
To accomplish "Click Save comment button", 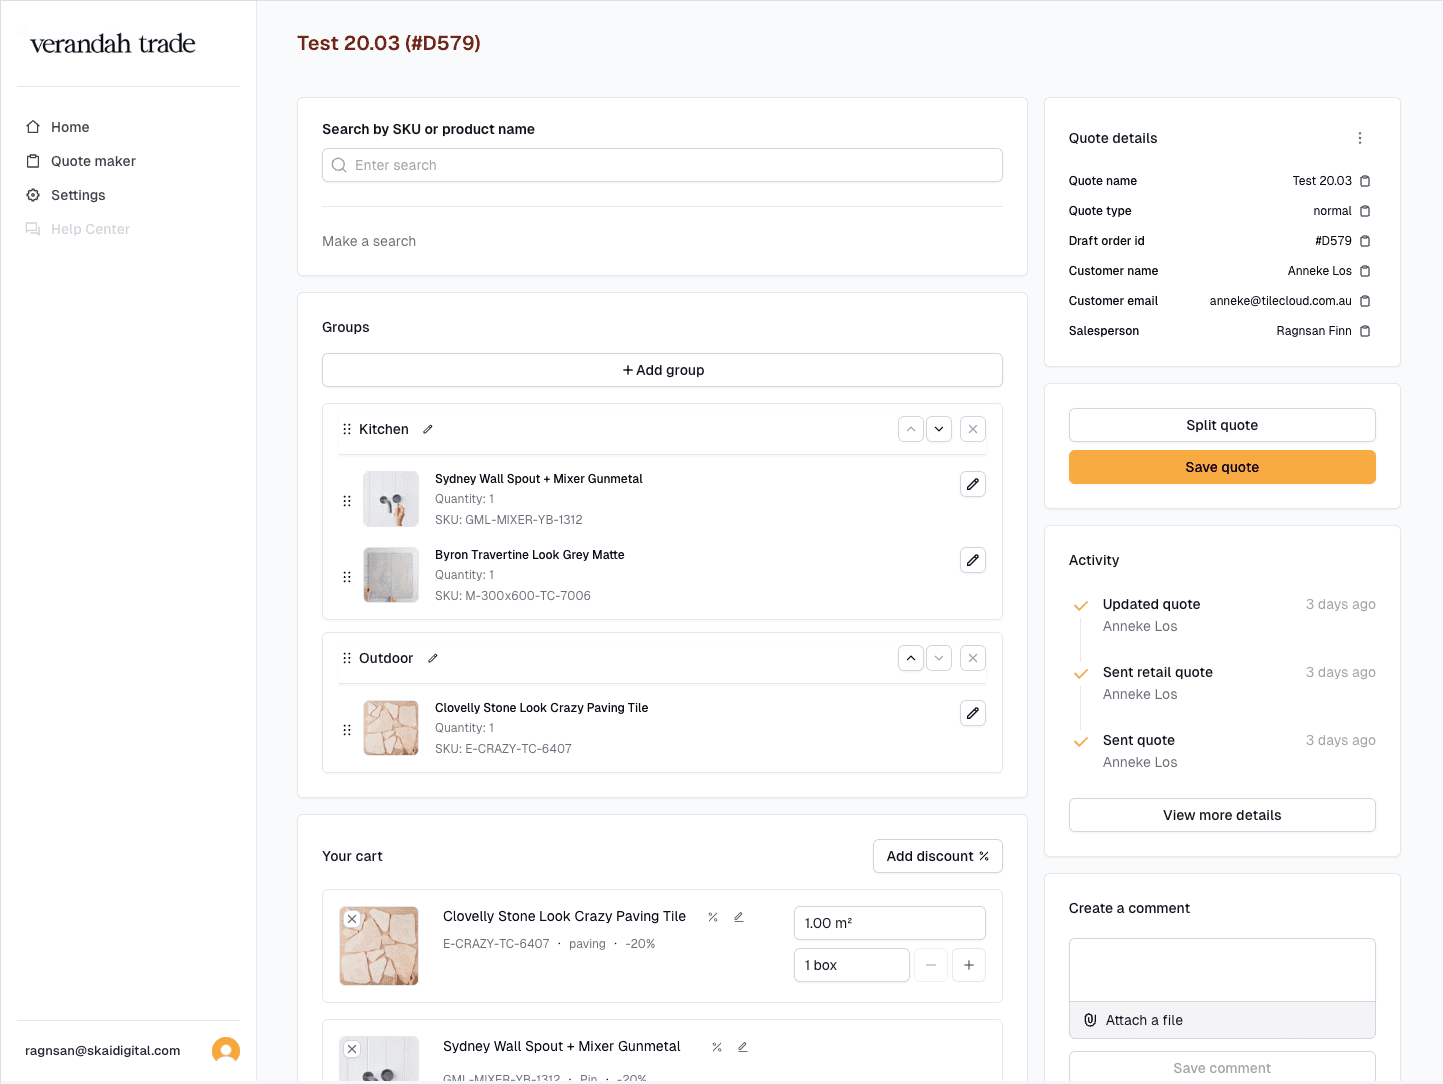I will pos(1222,1067).
